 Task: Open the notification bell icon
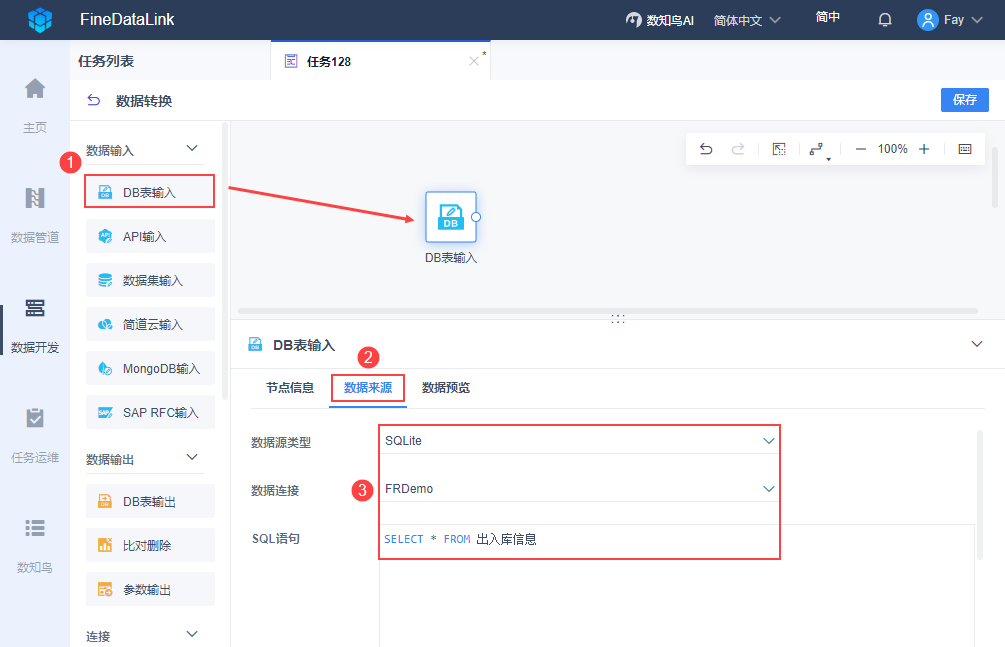click(x=884, y=19)
